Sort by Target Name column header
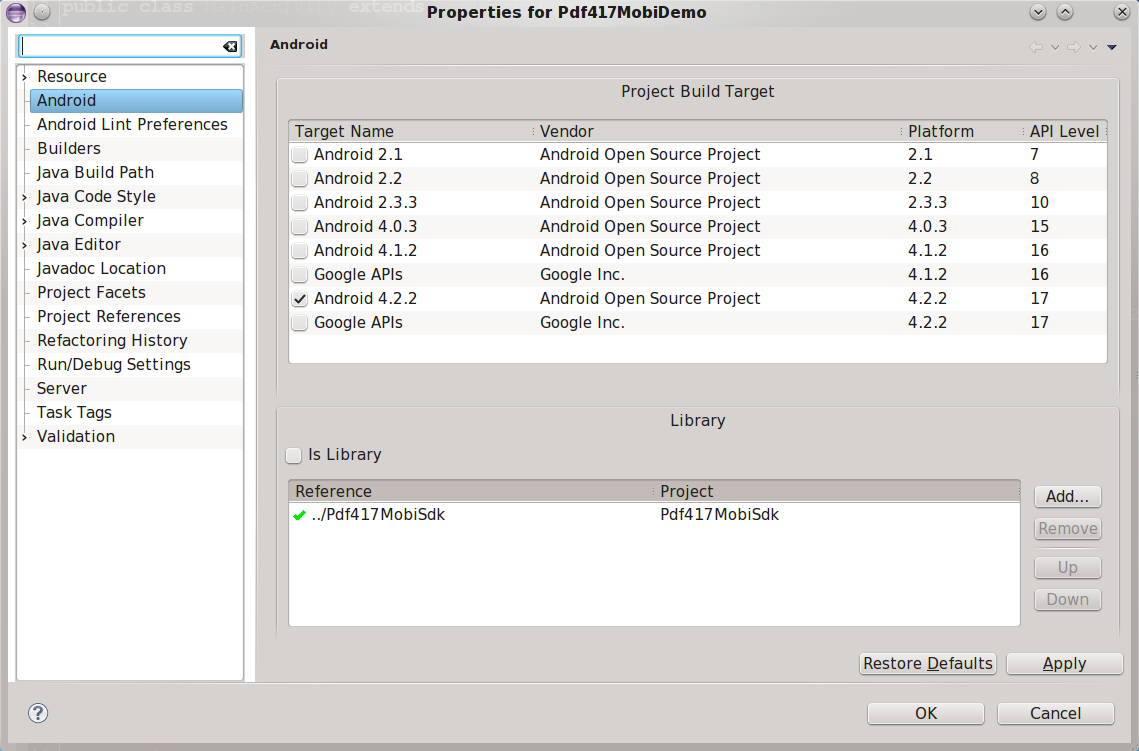 pos(410,131)
